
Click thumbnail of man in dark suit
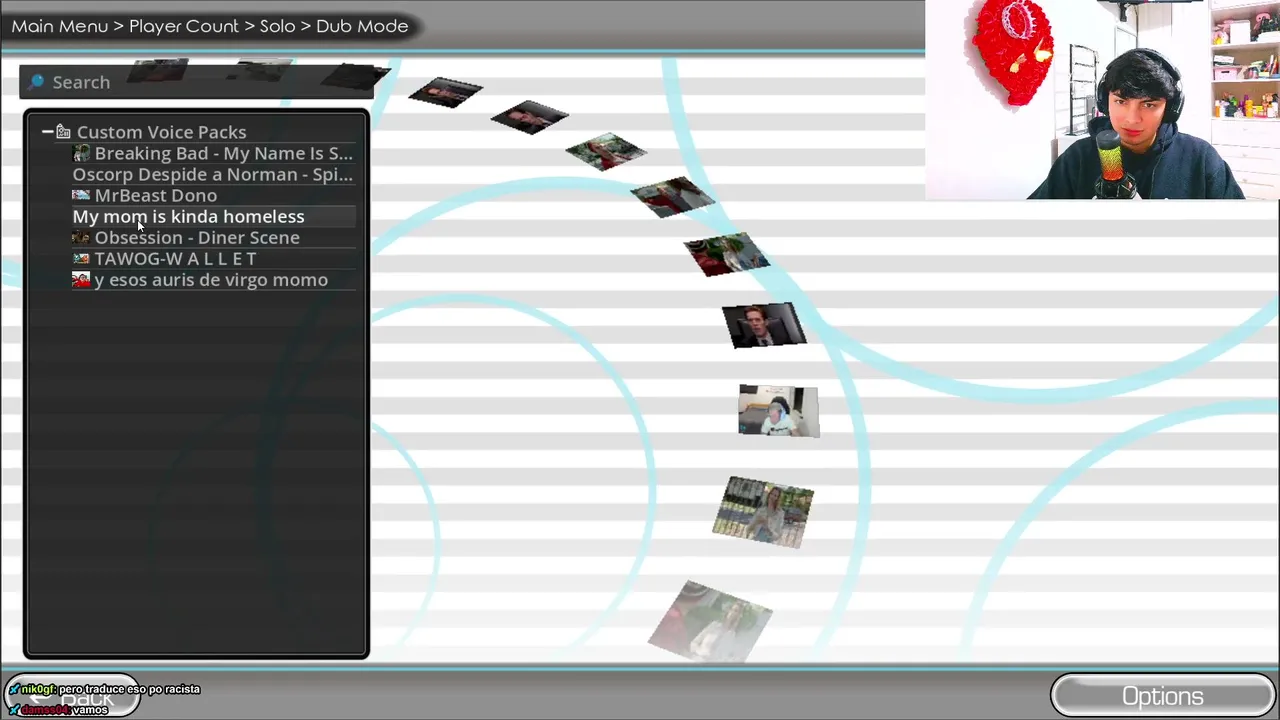point(764,326)
